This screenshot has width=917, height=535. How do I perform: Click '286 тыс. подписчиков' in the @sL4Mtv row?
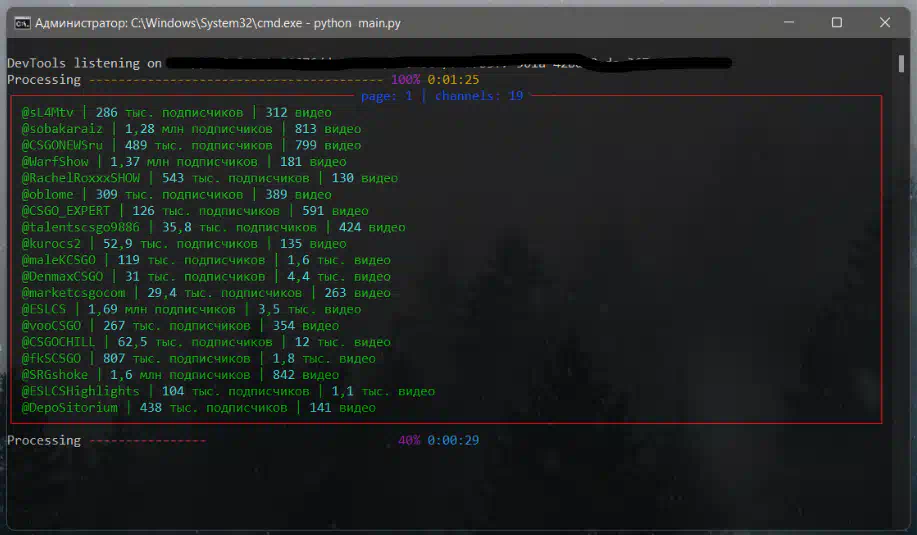170,112
